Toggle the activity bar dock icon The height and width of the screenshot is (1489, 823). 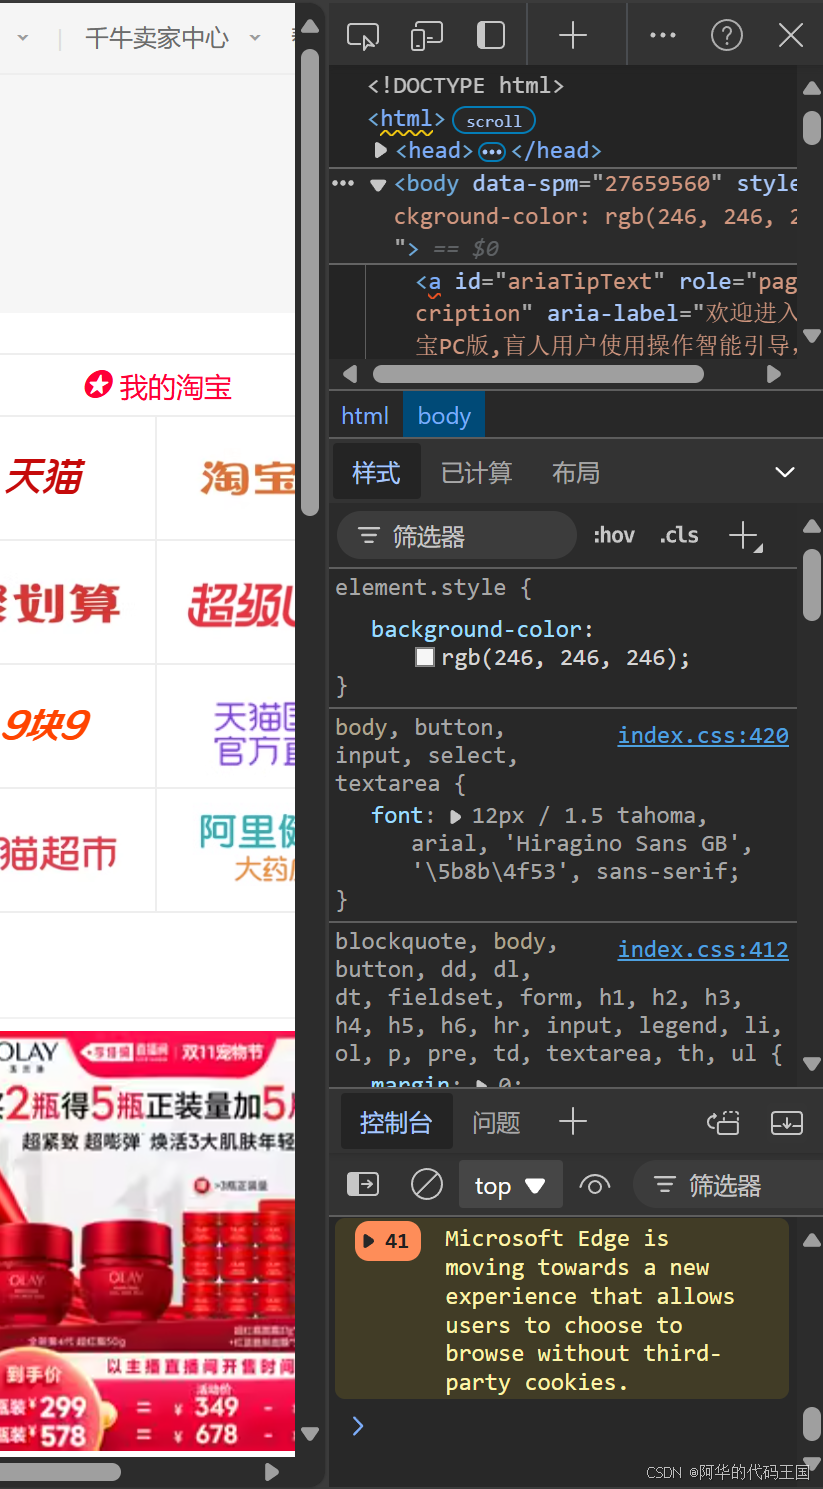[491, 36]
